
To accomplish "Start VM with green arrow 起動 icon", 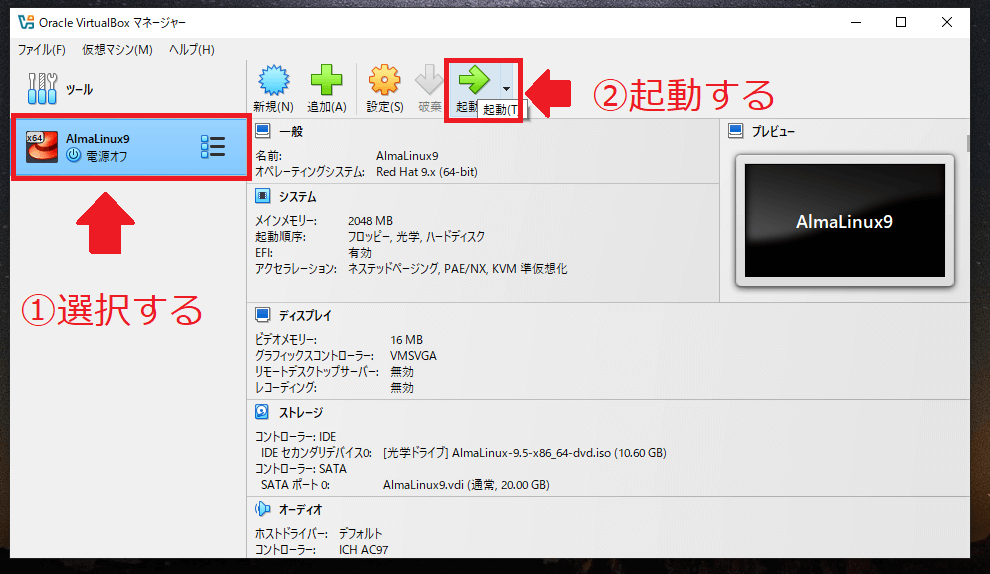I will pyautogui.click(x=474, y=80).
